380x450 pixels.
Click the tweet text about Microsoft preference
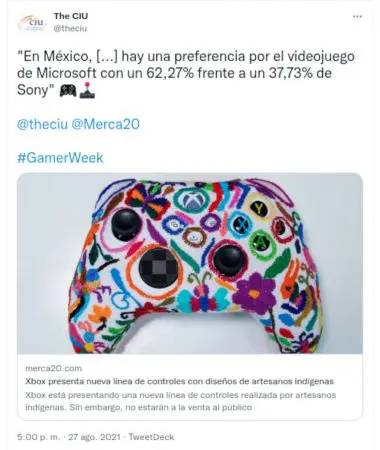[186, 73]
